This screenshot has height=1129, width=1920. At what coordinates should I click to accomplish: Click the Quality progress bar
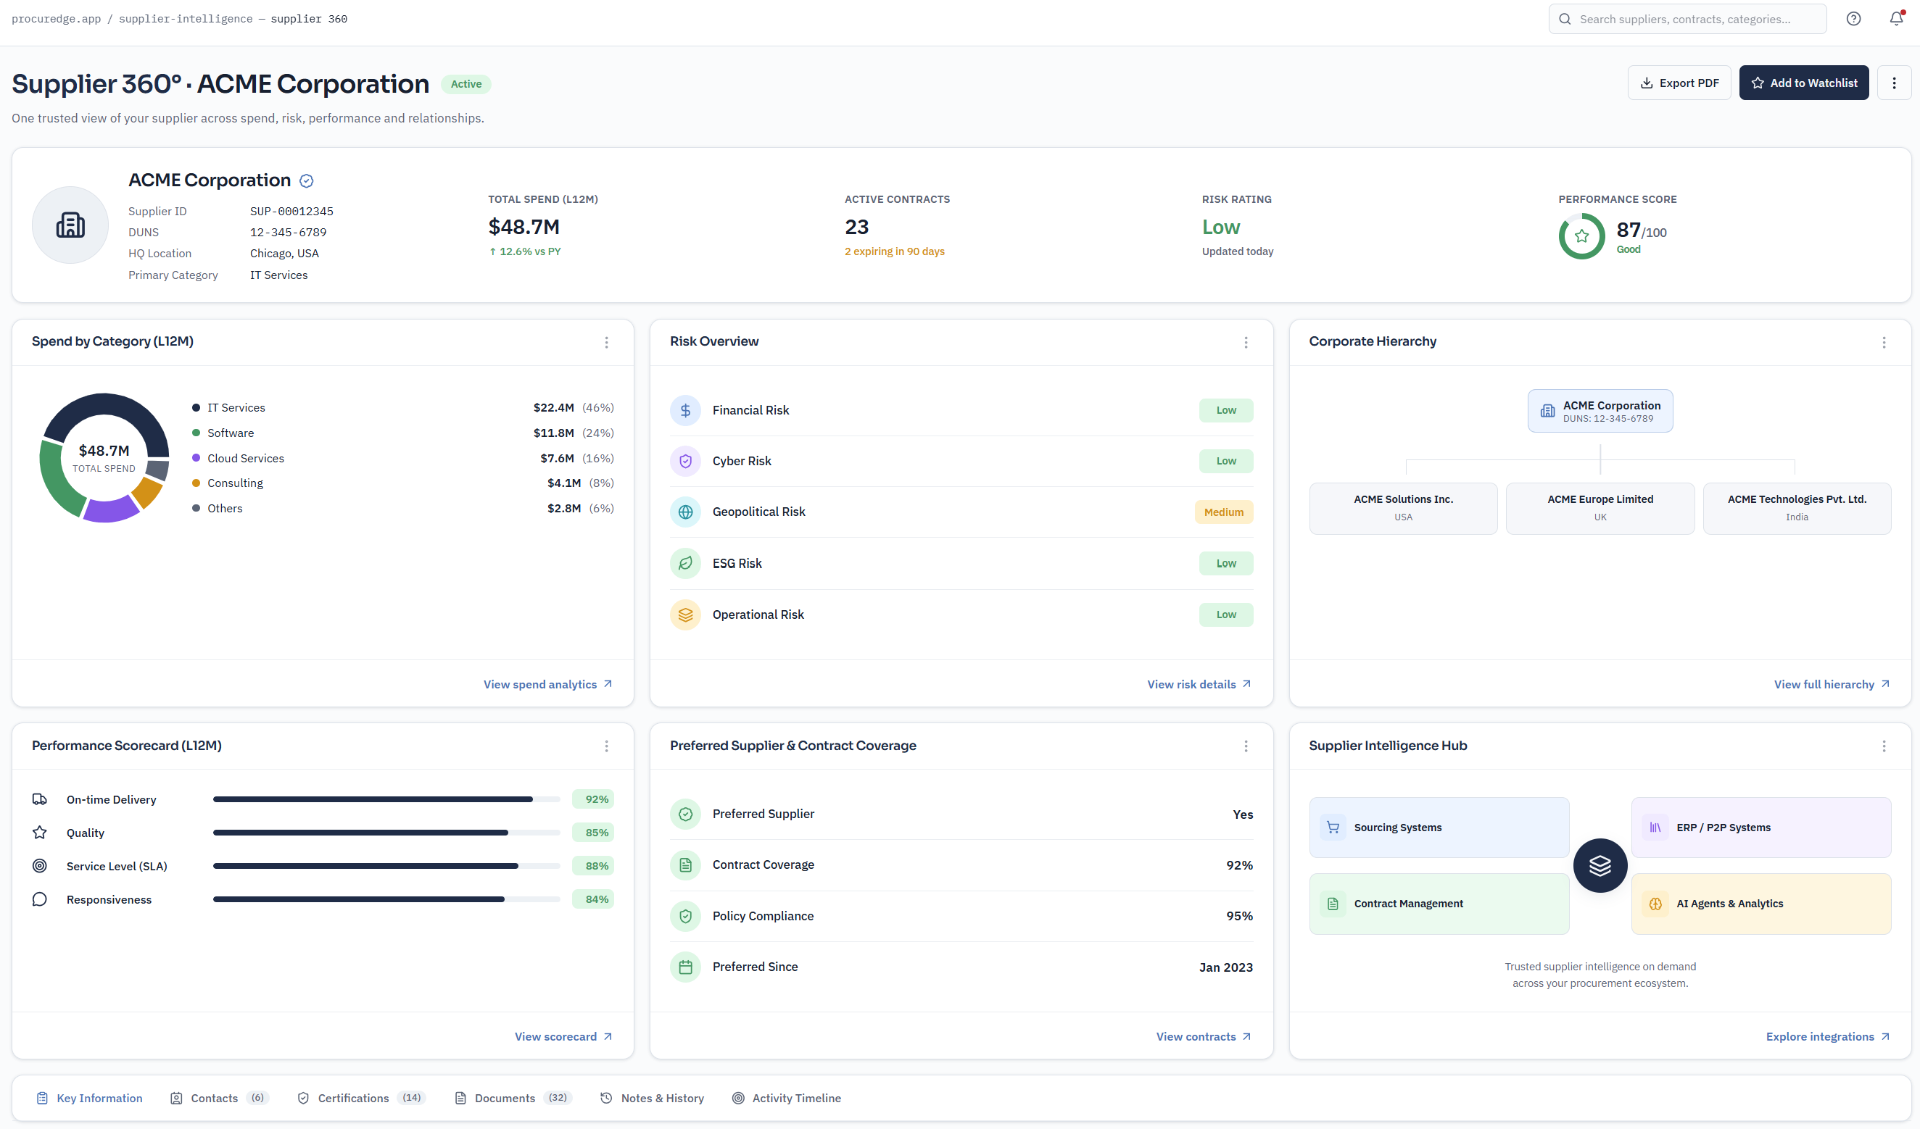pos(386,832)
